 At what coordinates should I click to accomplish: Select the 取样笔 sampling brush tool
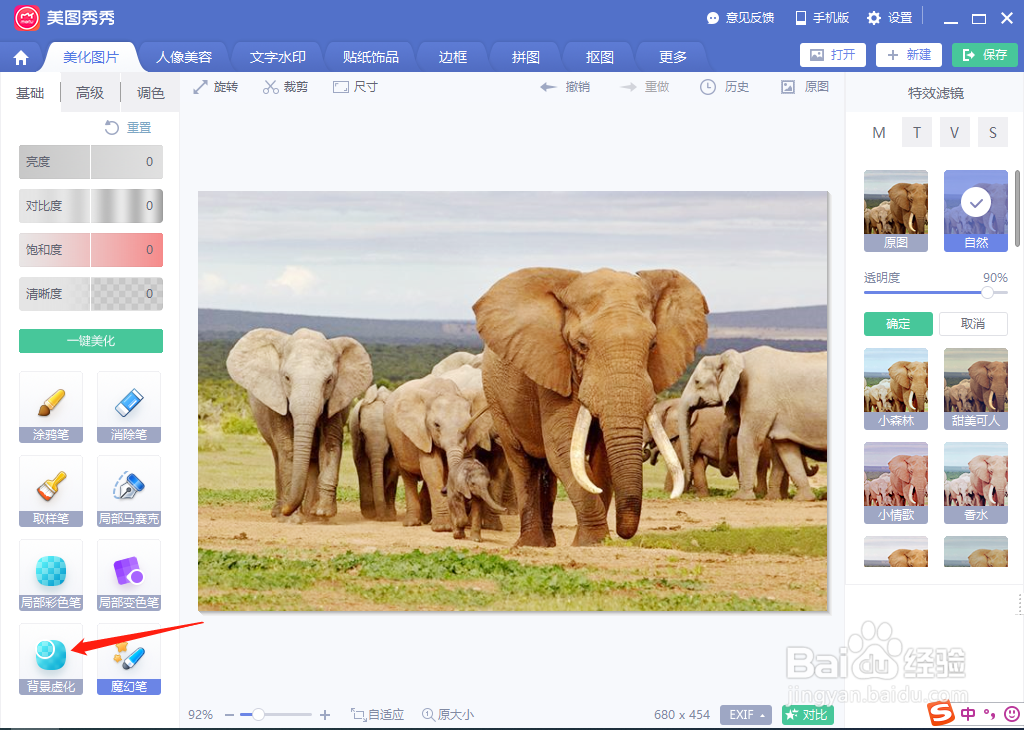click(51, 491)
